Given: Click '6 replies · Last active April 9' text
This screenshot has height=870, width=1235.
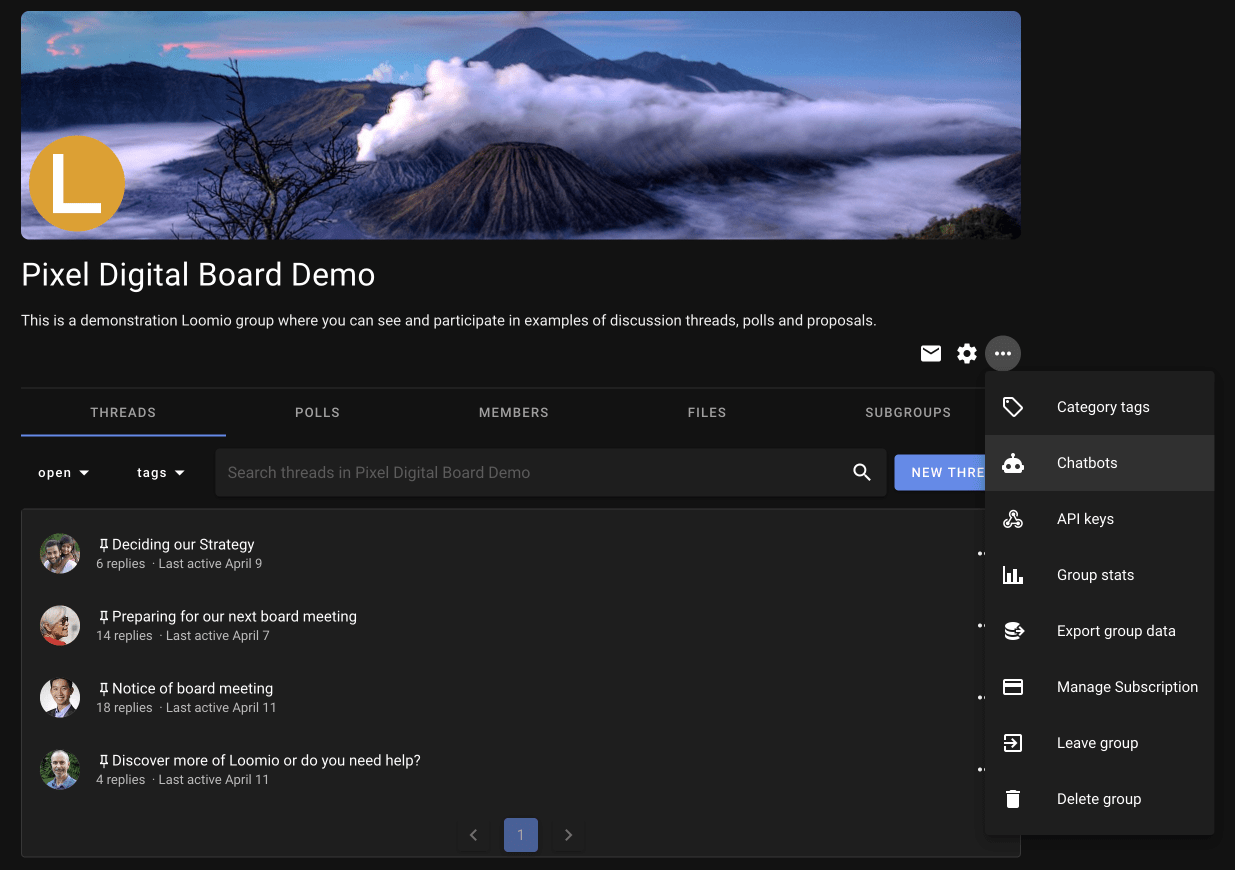Looking at the screenshot, I should [179, 564].
